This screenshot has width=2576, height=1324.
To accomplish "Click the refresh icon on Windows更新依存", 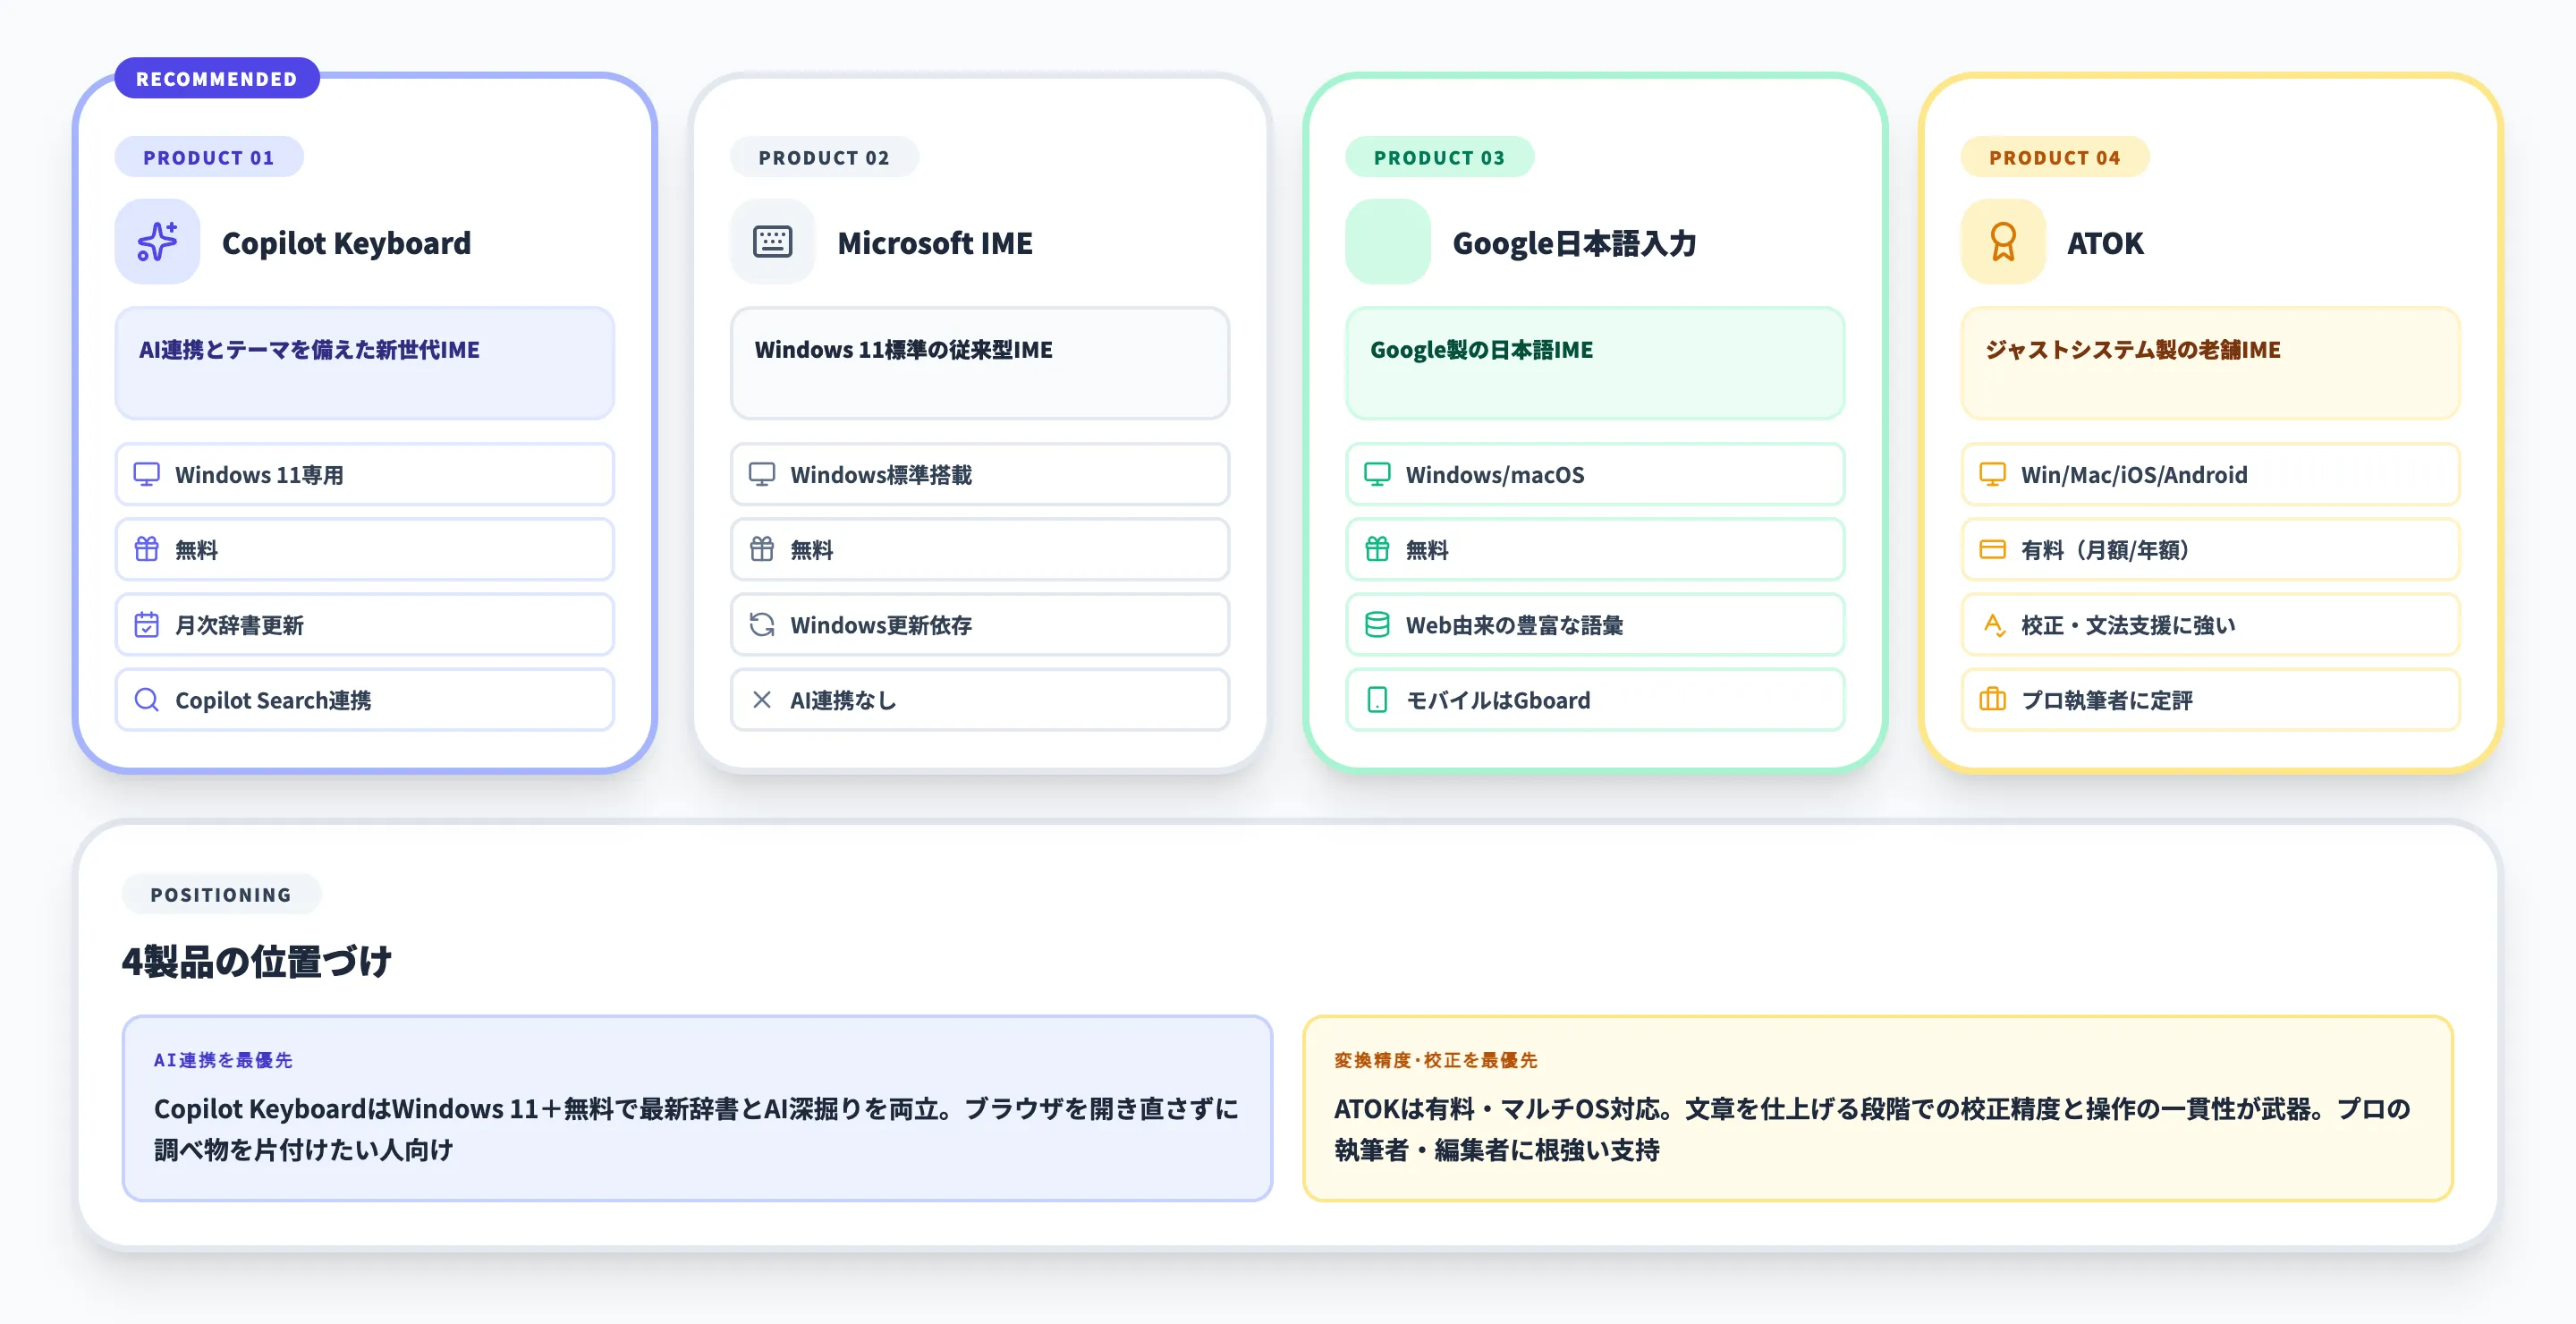I will coord(763,625).
